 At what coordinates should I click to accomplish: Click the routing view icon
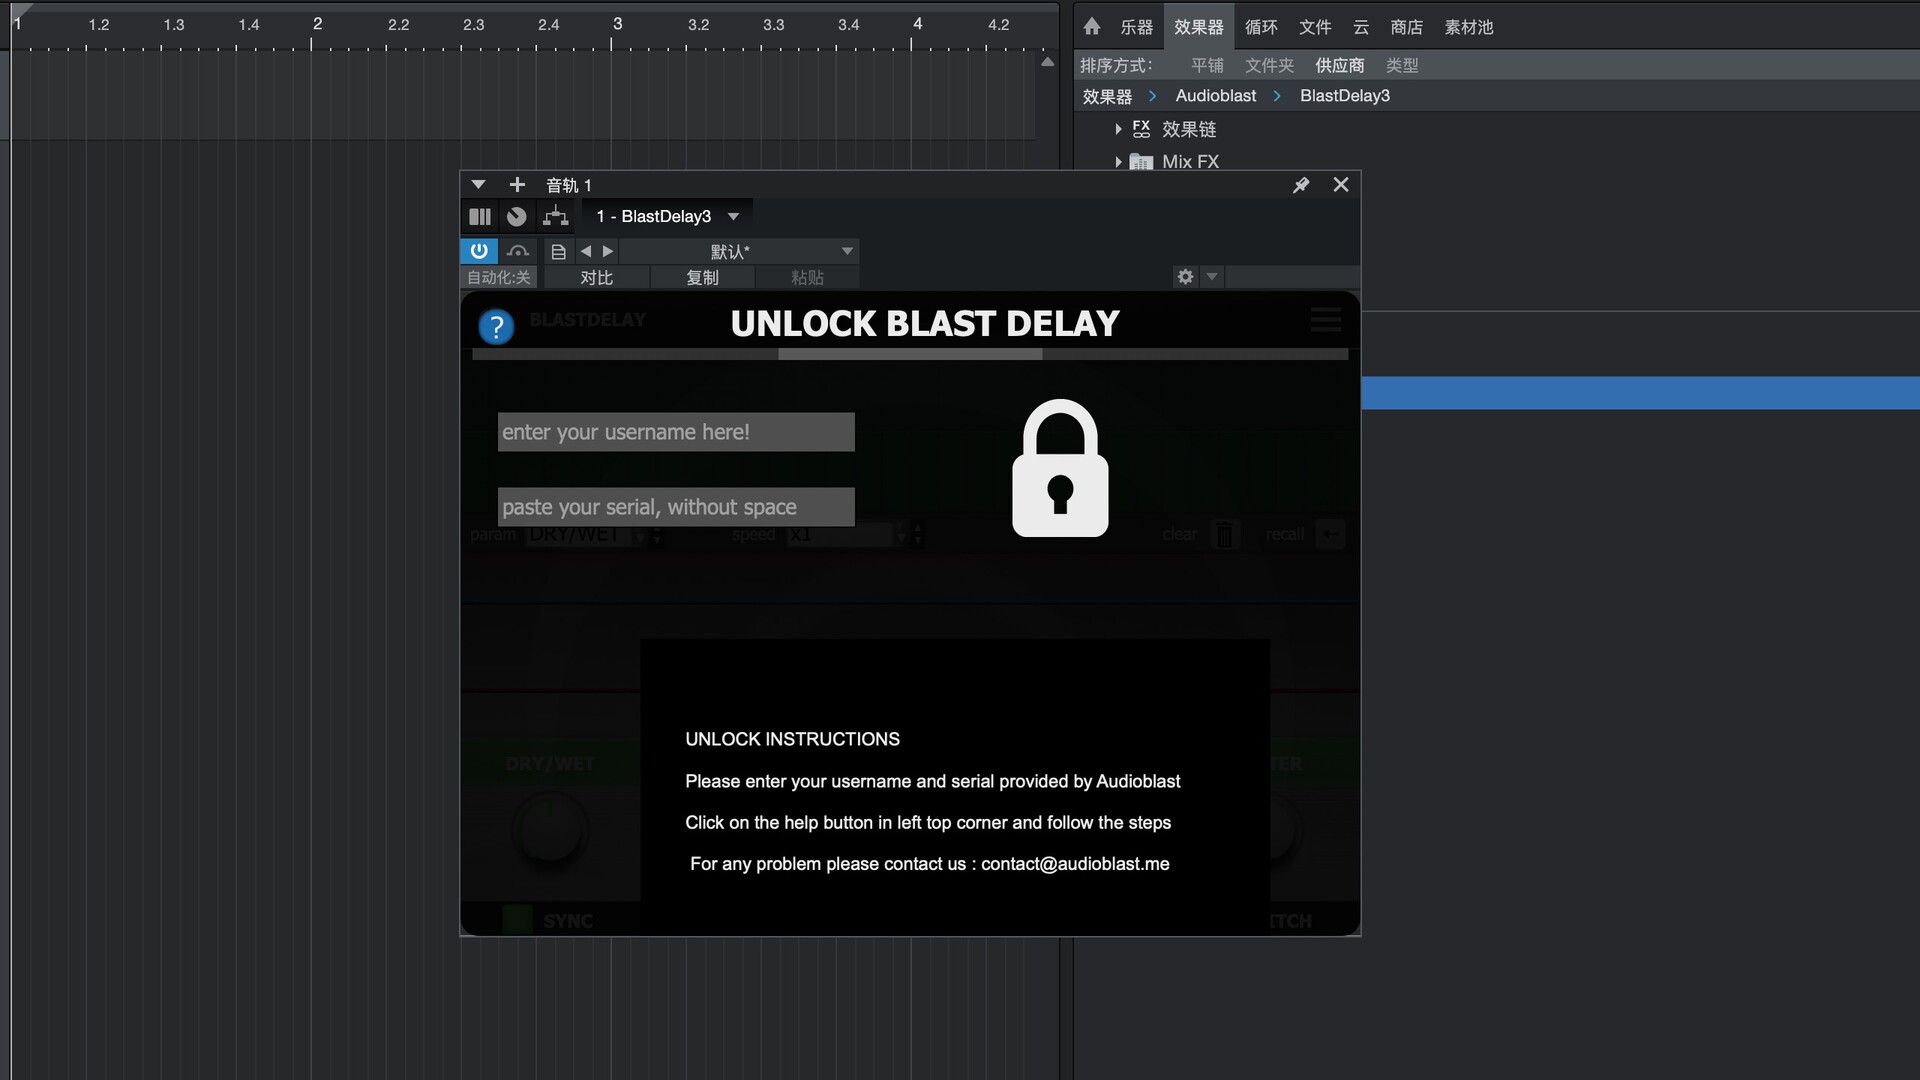pos(555,216)
